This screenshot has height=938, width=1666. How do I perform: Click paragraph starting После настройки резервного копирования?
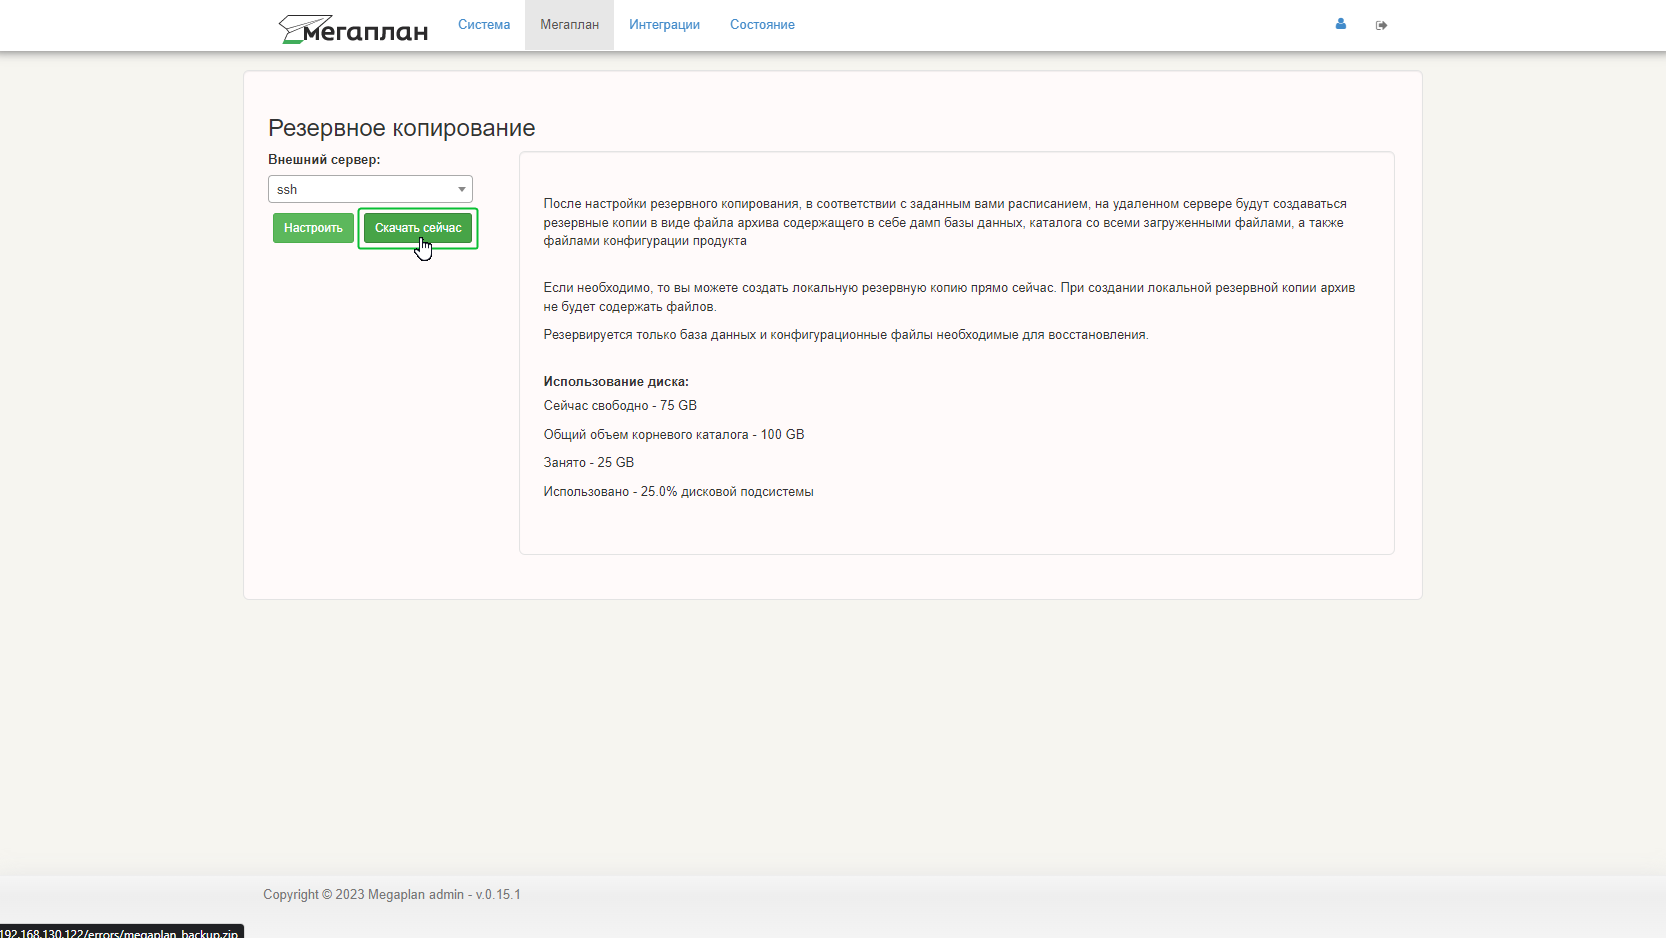[945, 222]
